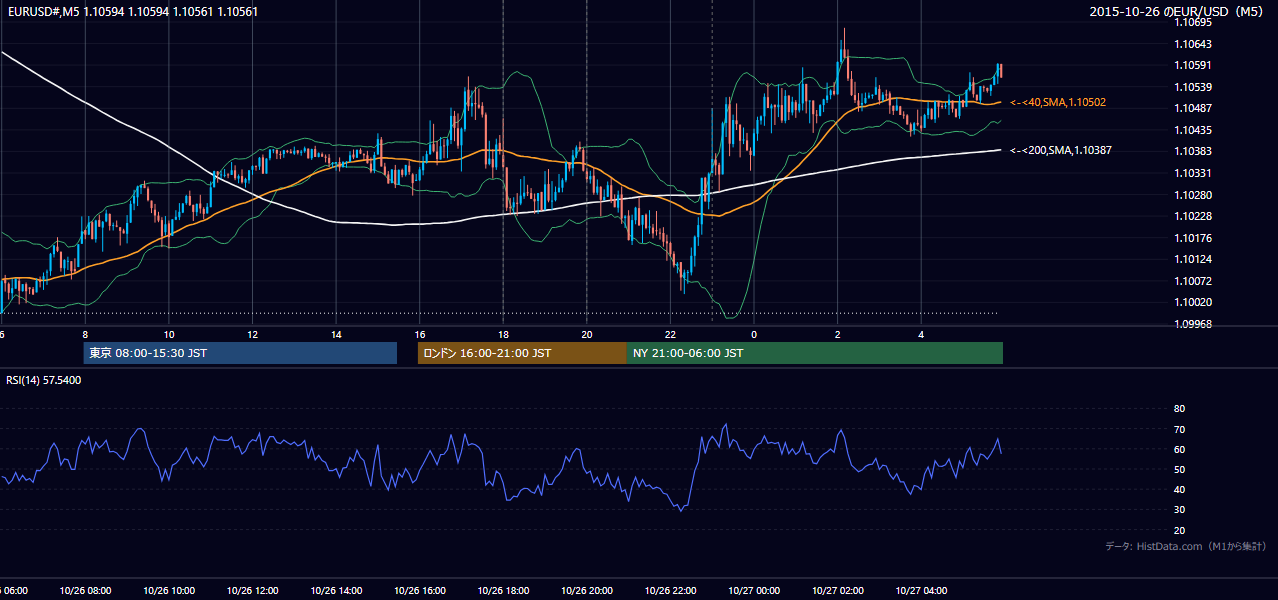Click RSI axis level 50

click(x=1179, y=469)
